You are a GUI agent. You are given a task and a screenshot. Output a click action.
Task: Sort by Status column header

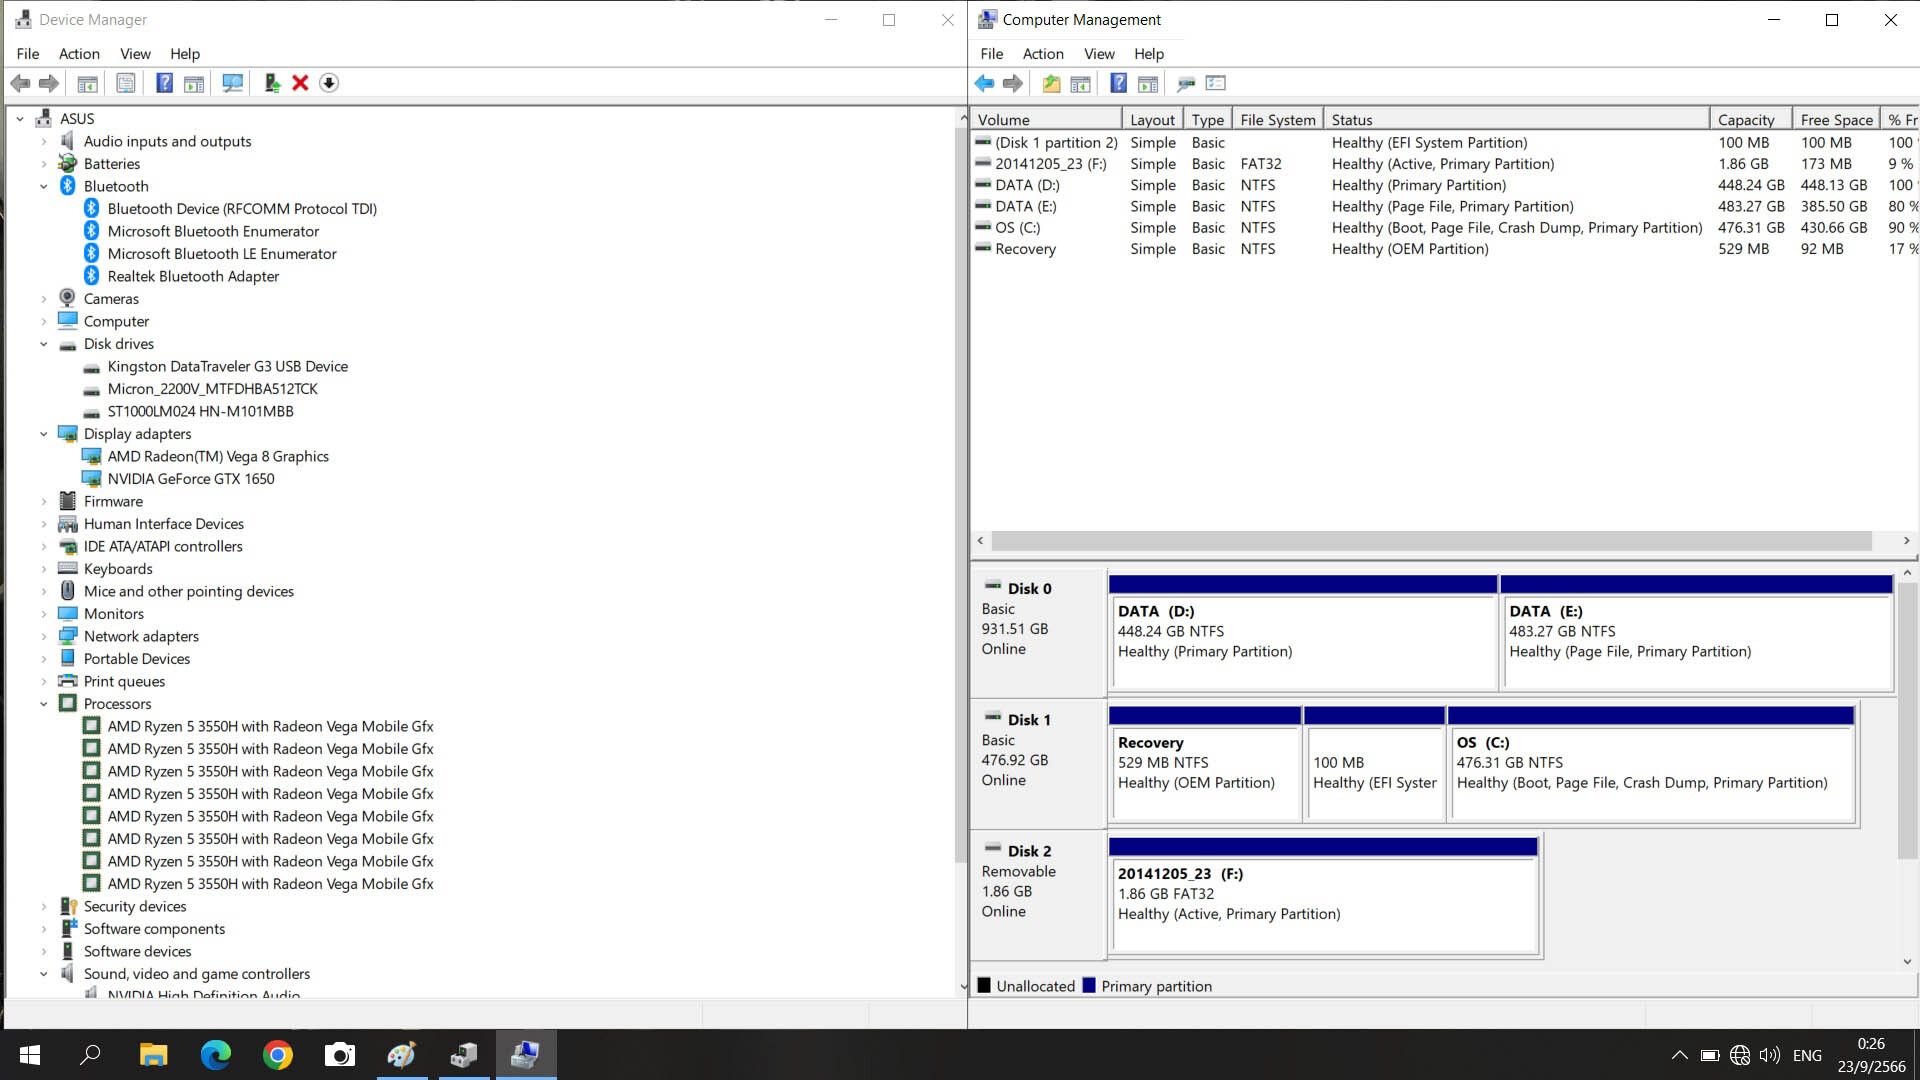coord(1516,120)
